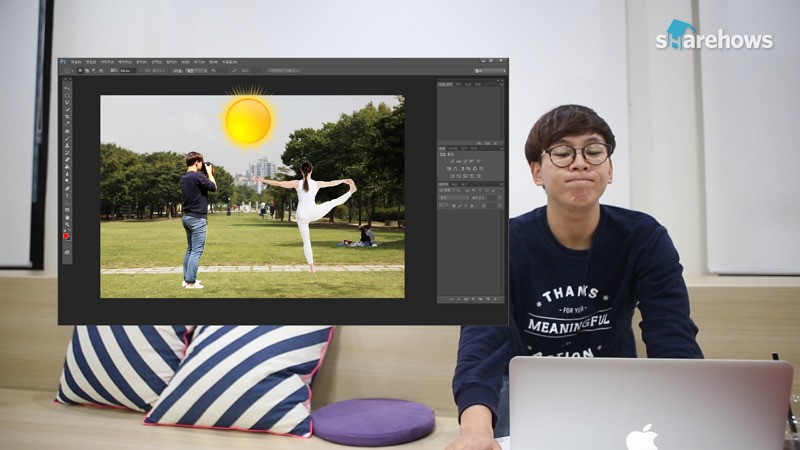The image size is (800, 450).
Task: Toggle Quick Mask mode button
Action: pyautogui.click(x=67, y=245)
